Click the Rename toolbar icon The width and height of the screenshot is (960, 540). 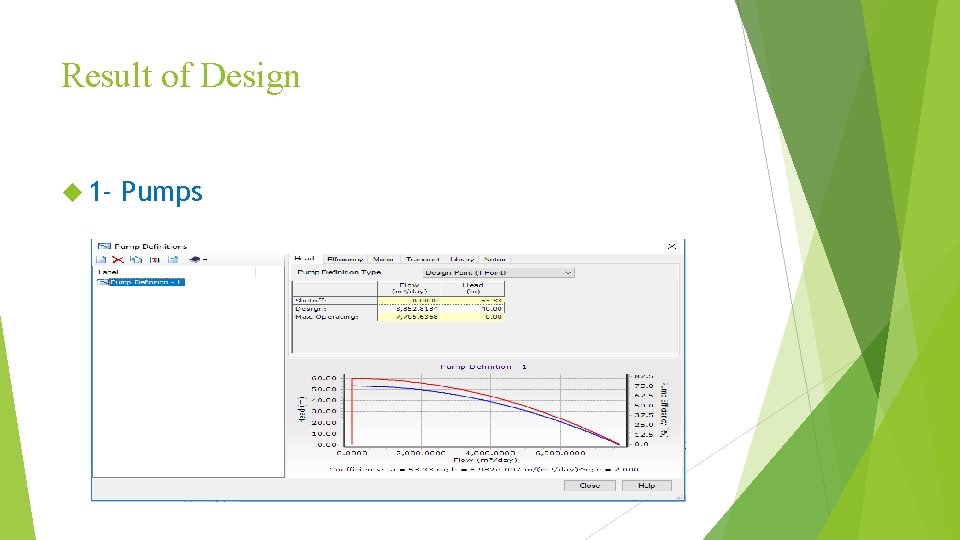pos(155,260)
